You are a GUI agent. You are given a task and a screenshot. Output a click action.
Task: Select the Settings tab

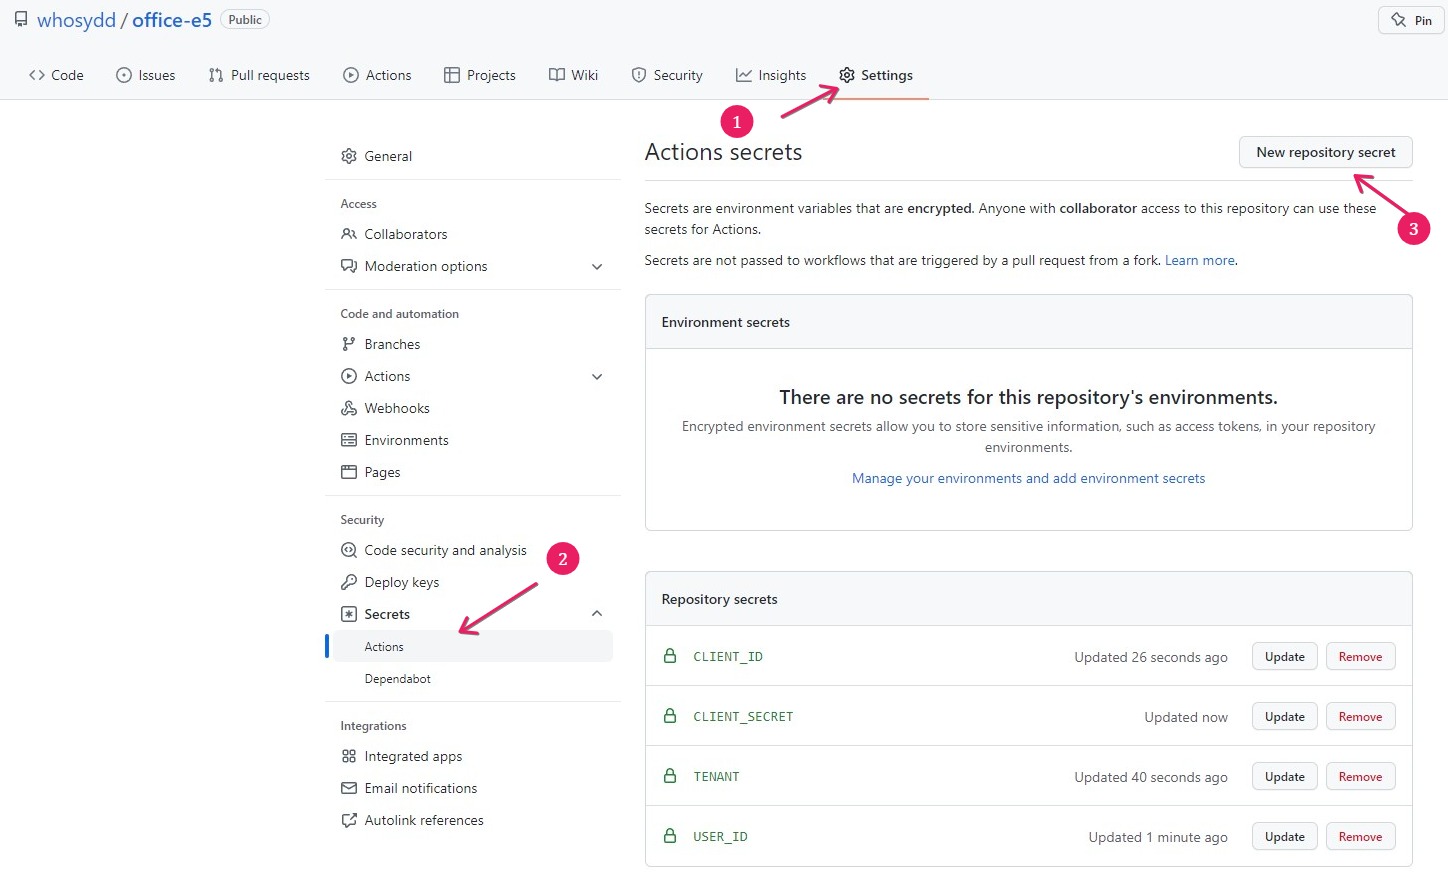(x=876, y=75)
